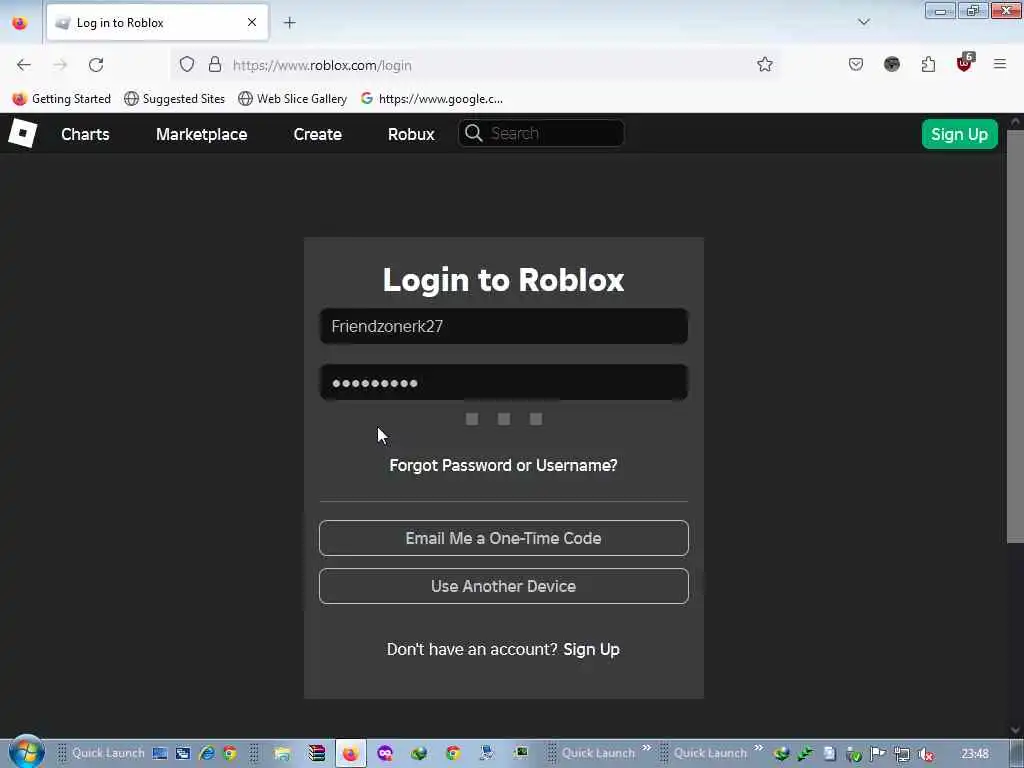1024x768 pixels.
Task: Open the Windows Start menu orb
Action: pos(27,752)
